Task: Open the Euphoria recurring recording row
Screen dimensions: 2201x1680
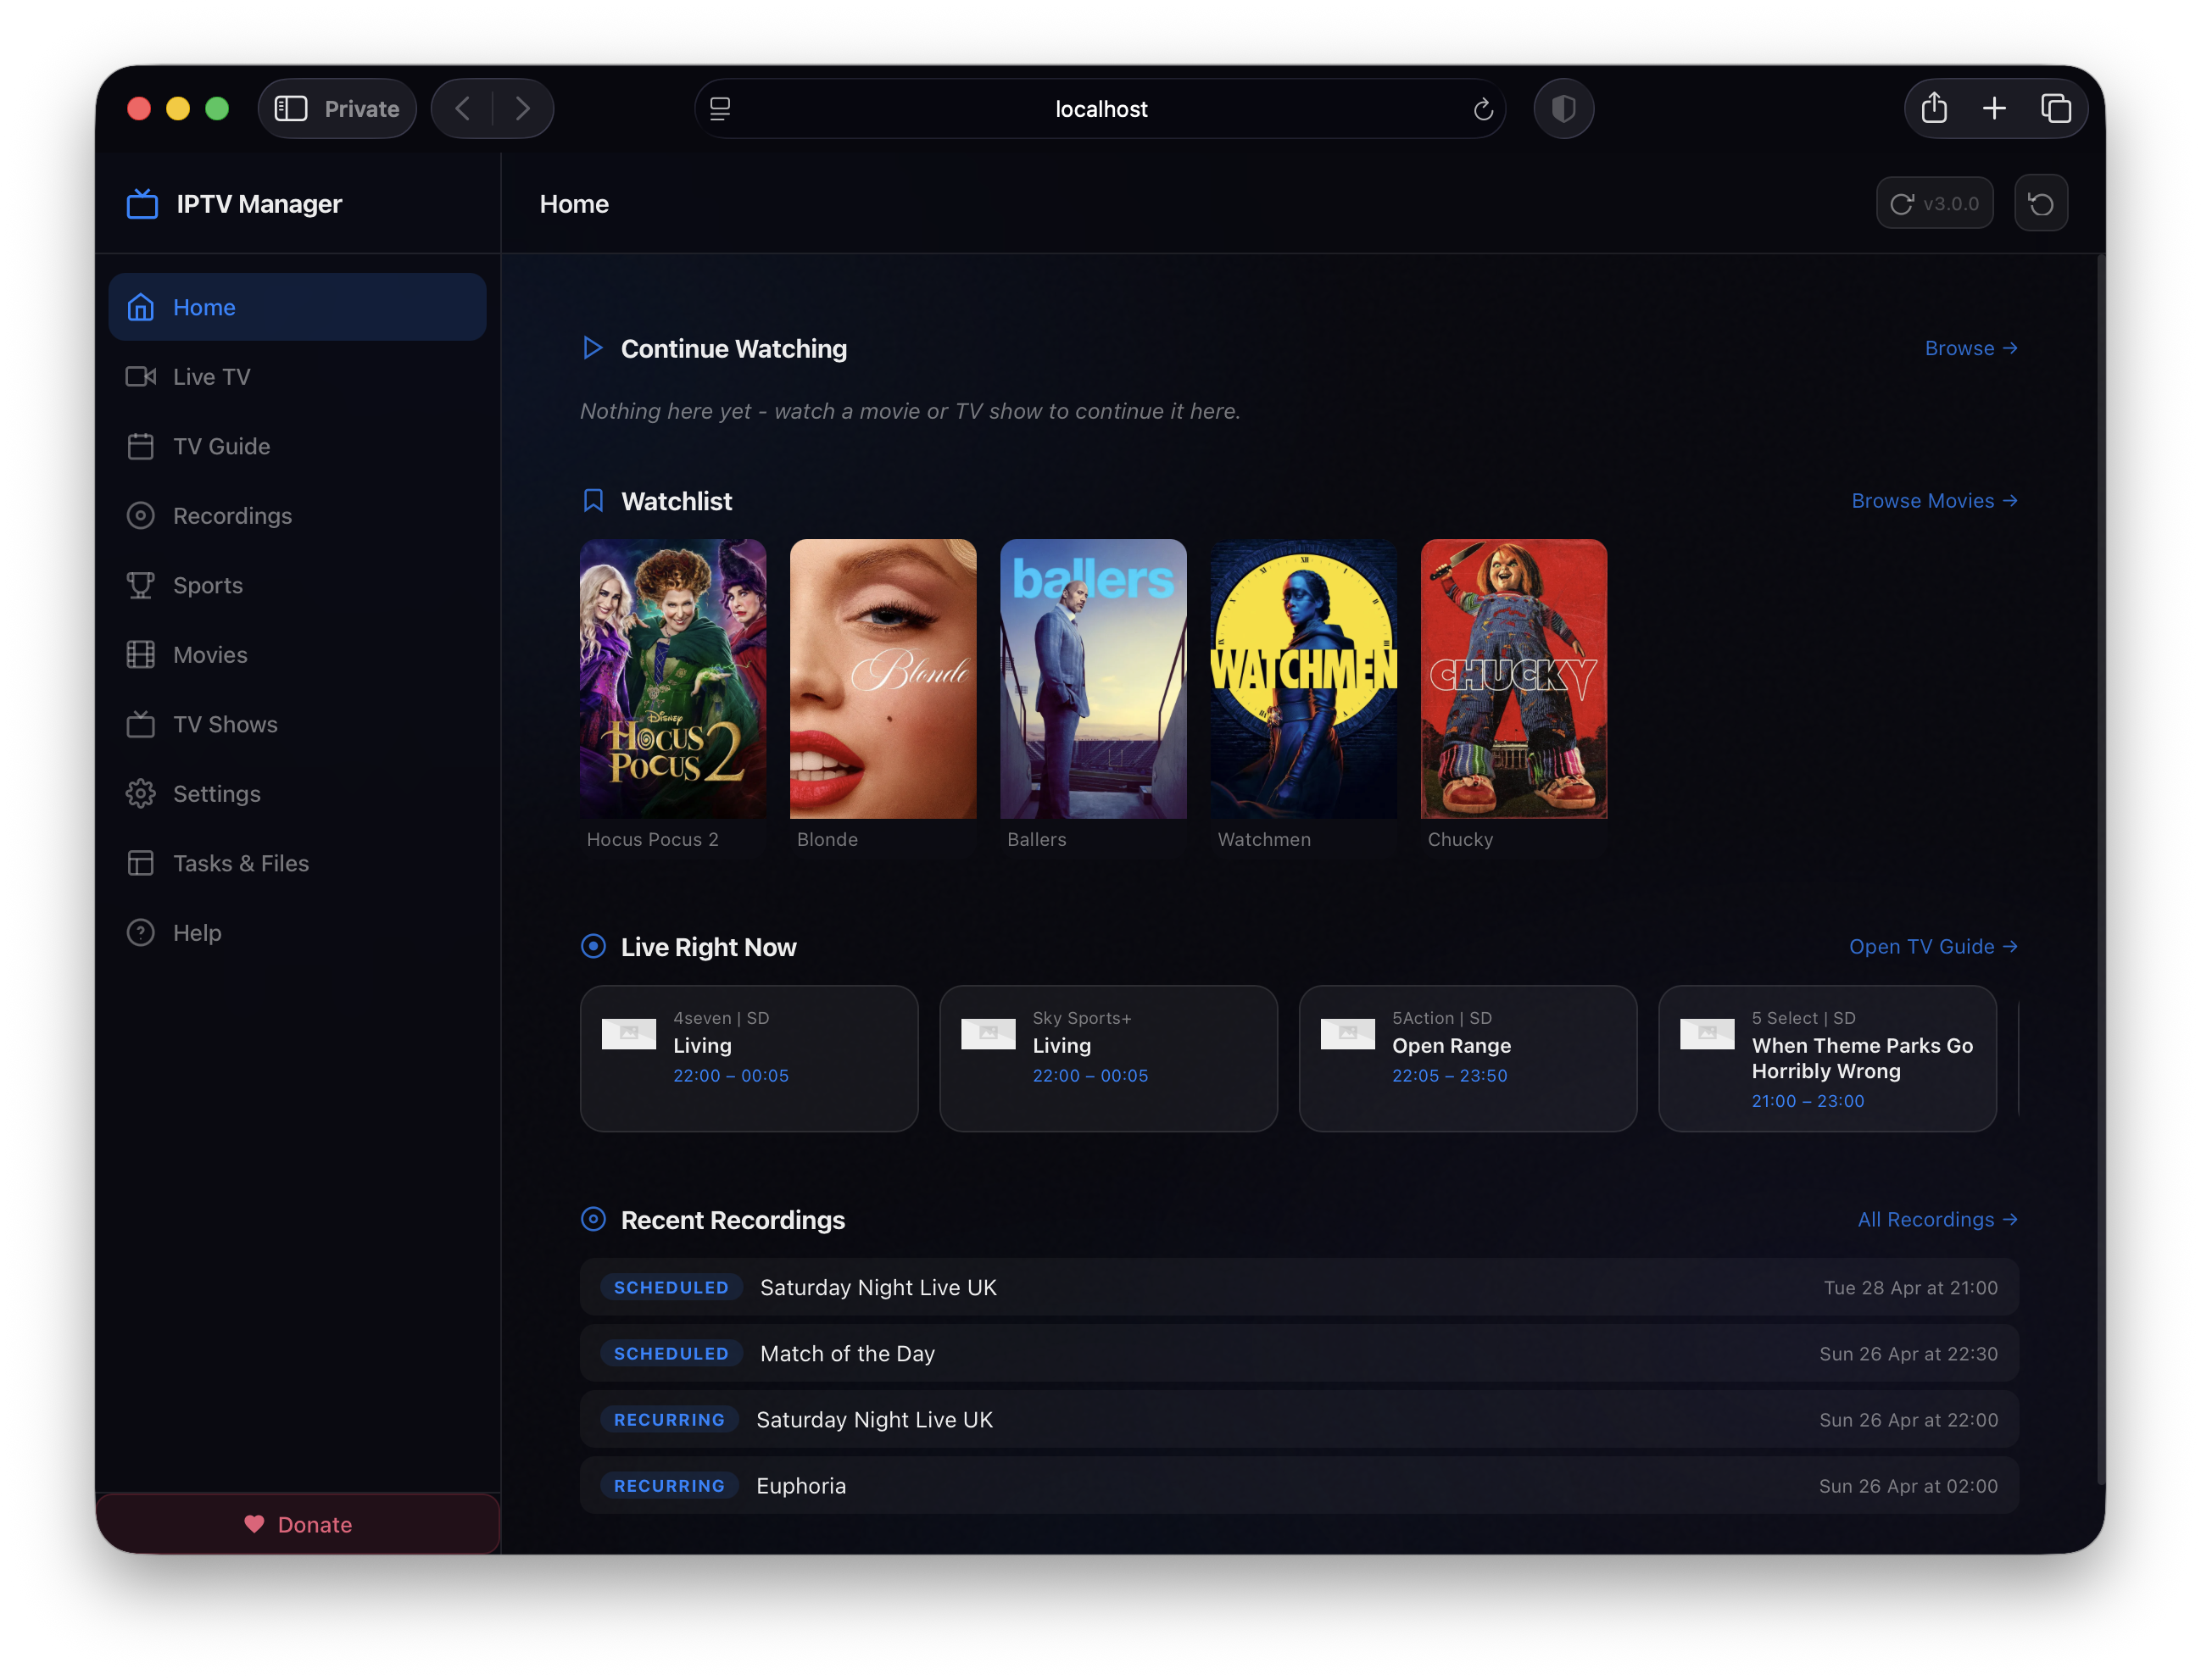Action: click(1299, 1486)
